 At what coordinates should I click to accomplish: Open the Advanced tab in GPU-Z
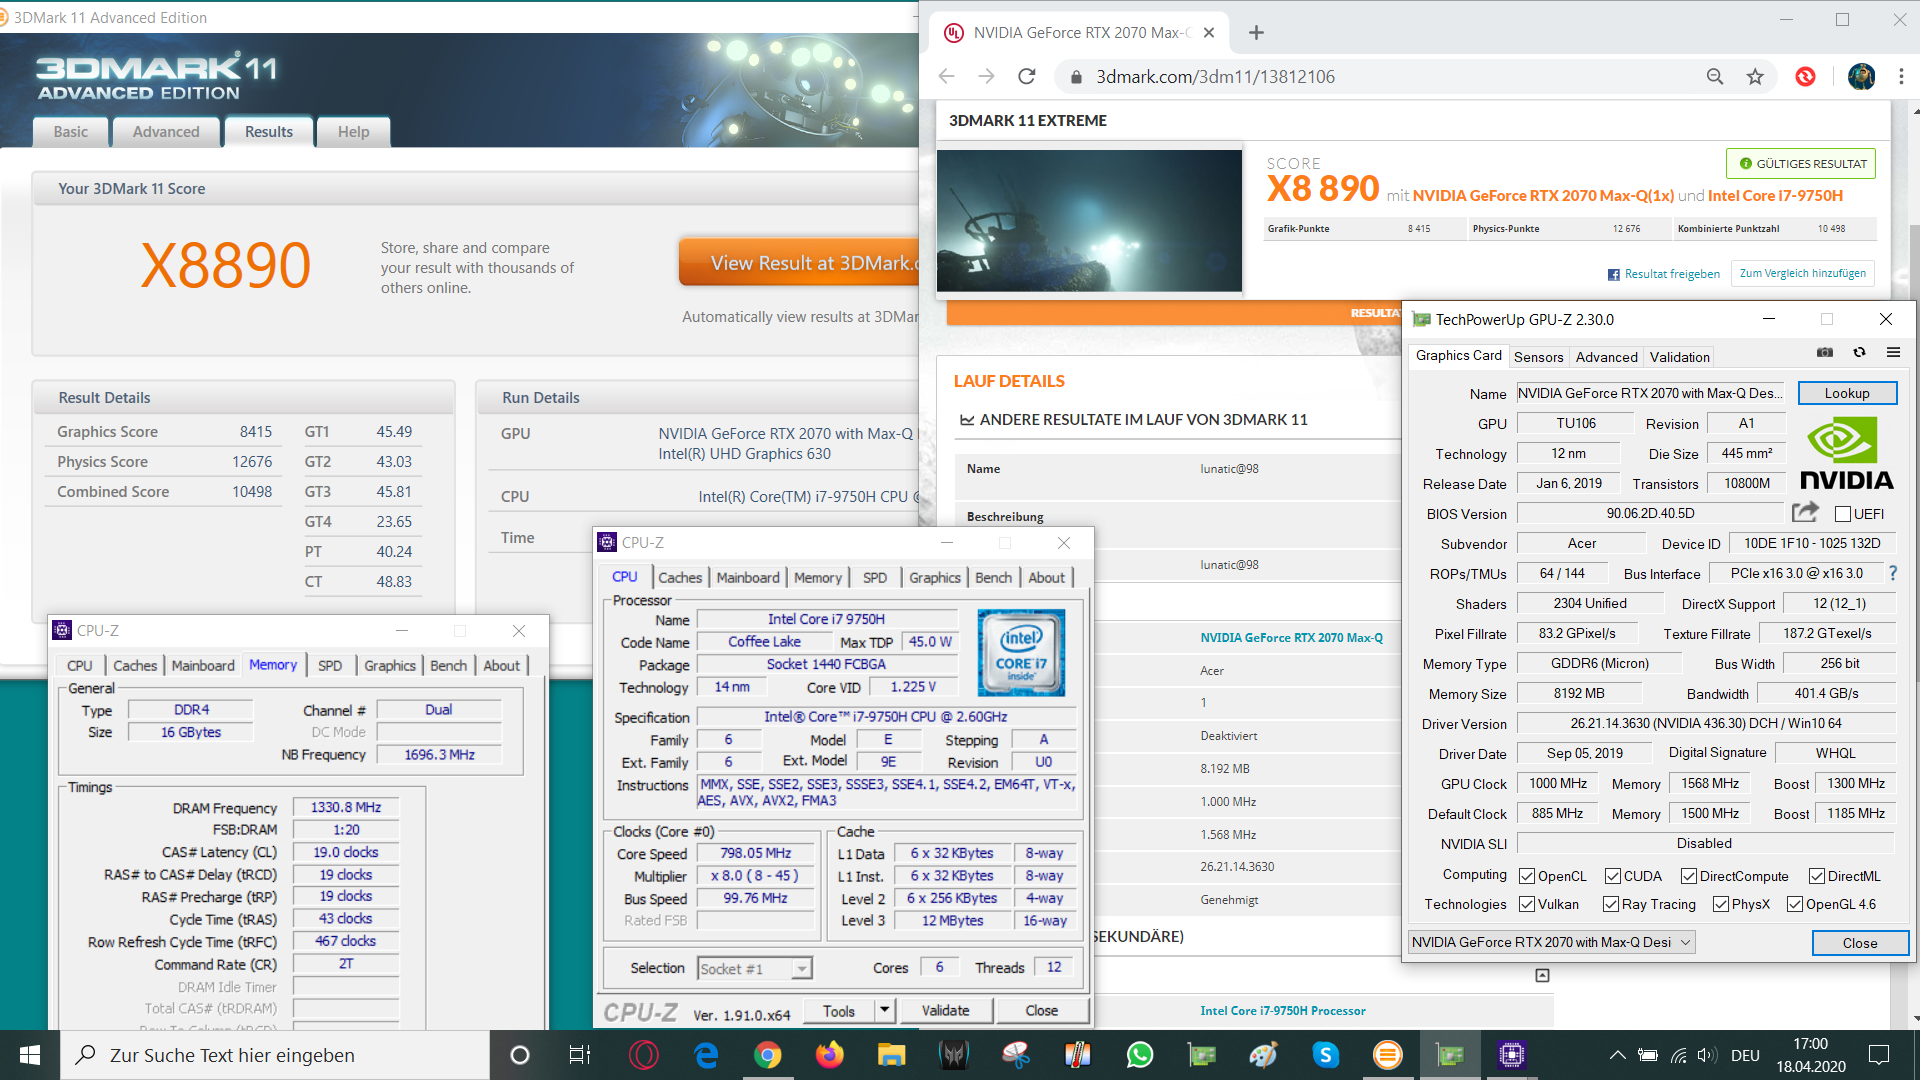(1606, 357)
